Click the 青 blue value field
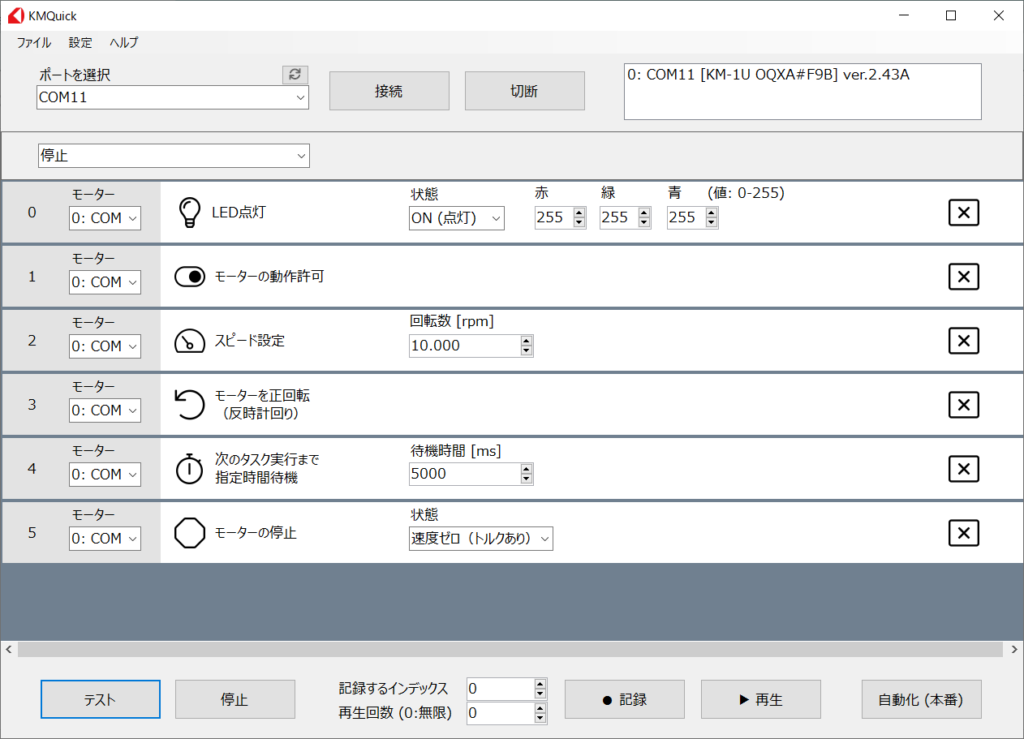 (686, 217)
